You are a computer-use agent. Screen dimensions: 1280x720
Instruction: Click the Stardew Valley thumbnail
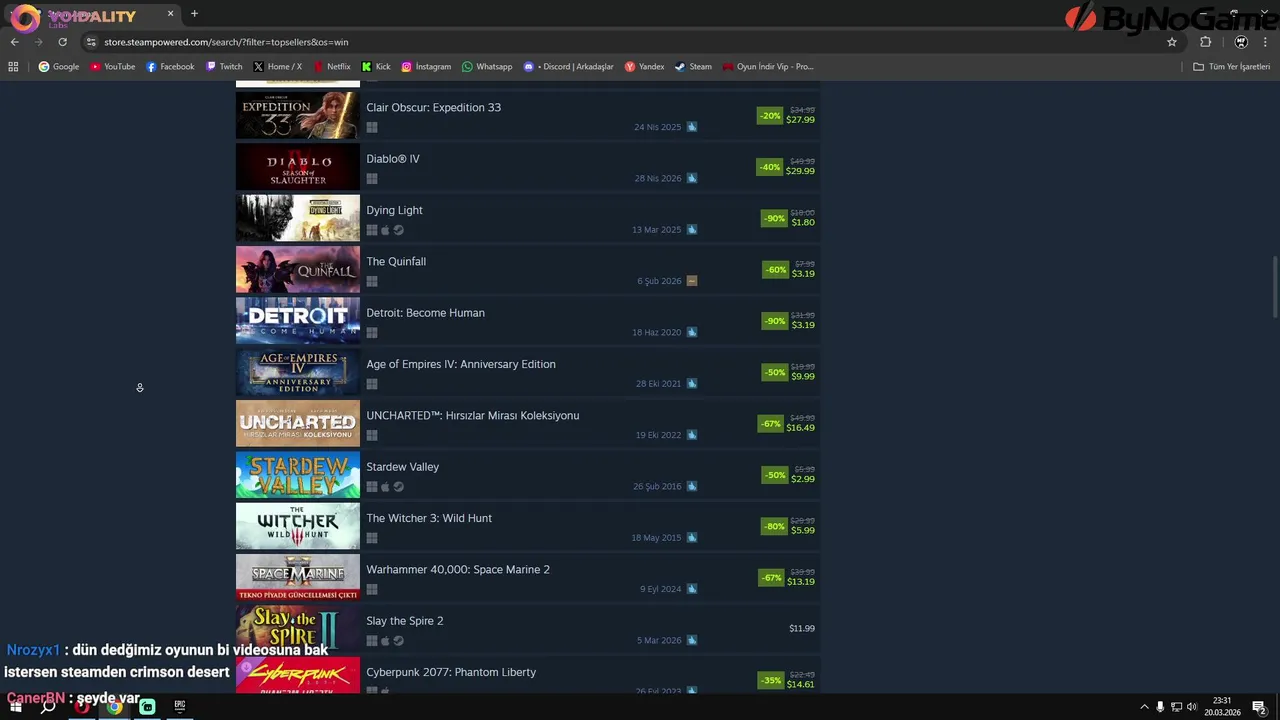click(298, 475)
